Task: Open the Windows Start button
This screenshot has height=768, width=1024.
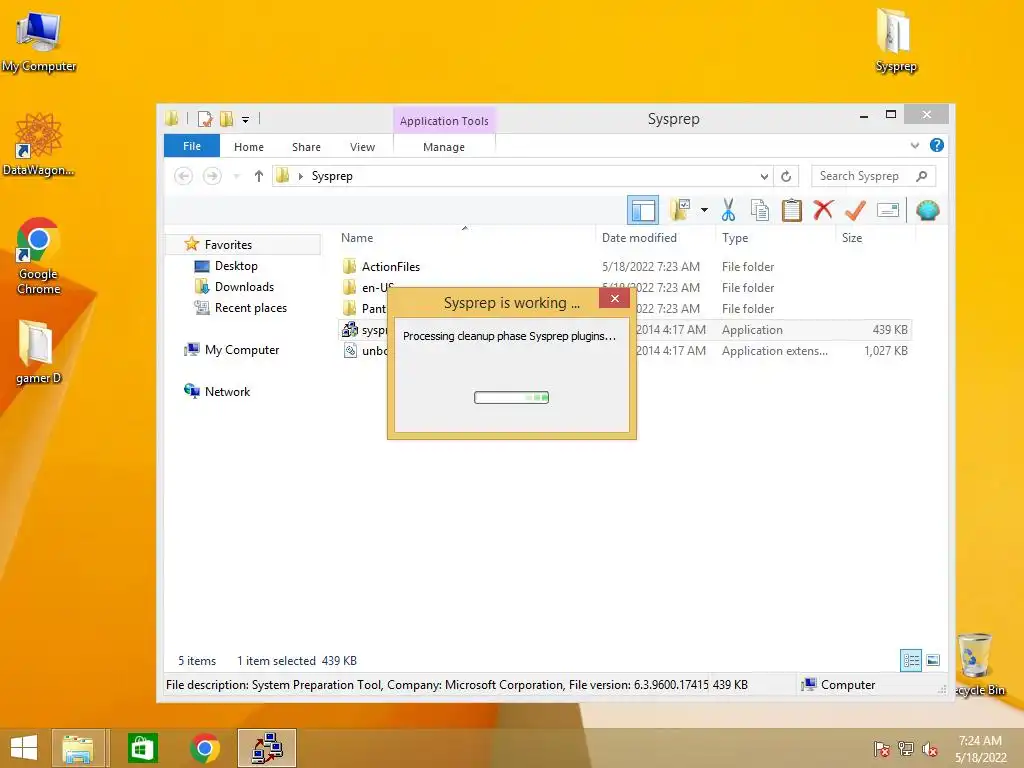Action: 24,748
